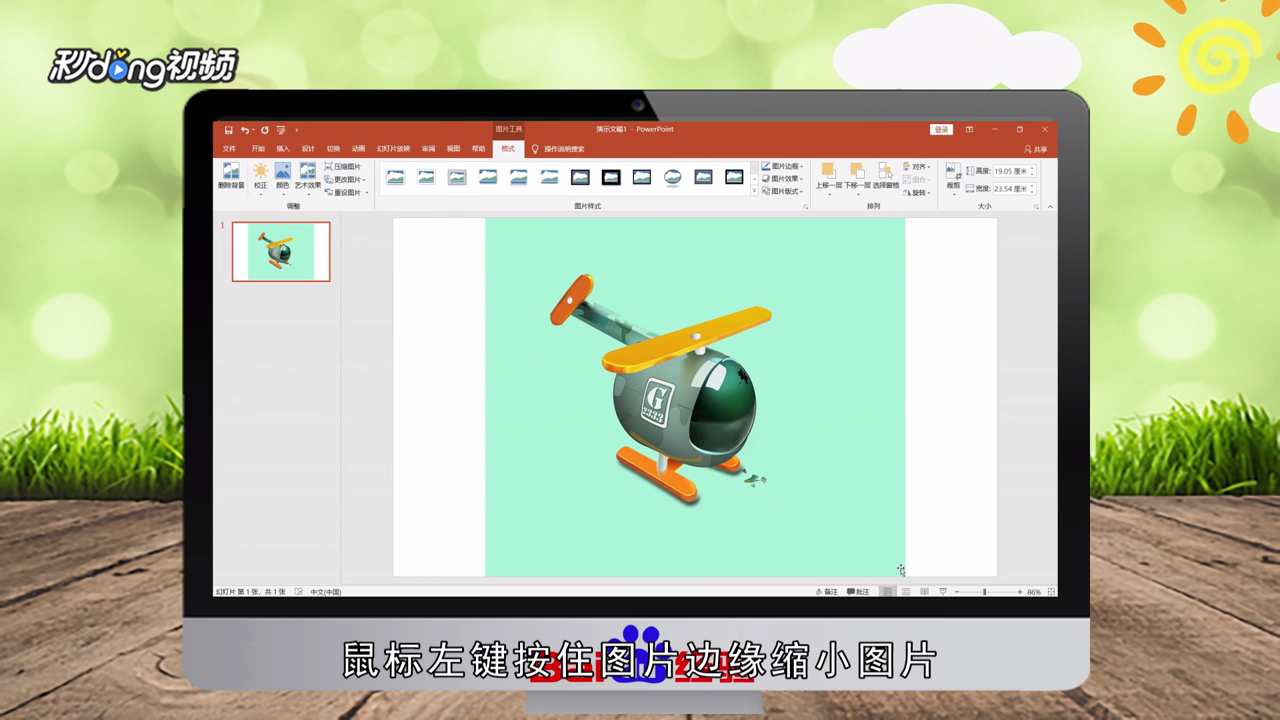
Task: Open the Help (帮助) tab
Action: point(478,149)
